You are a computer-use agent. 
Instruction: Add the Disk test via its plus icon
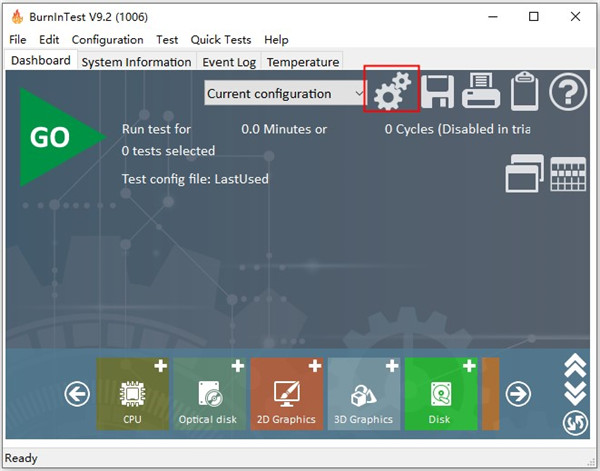pos(469,366)
